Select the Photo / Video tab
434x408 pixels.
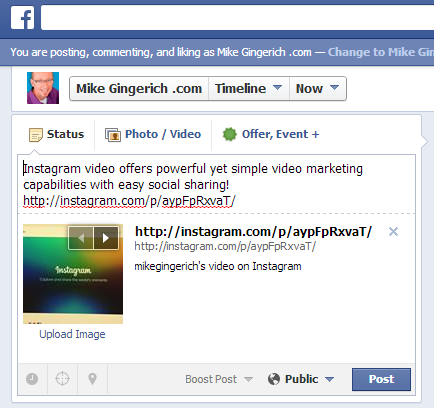point(153,134)
